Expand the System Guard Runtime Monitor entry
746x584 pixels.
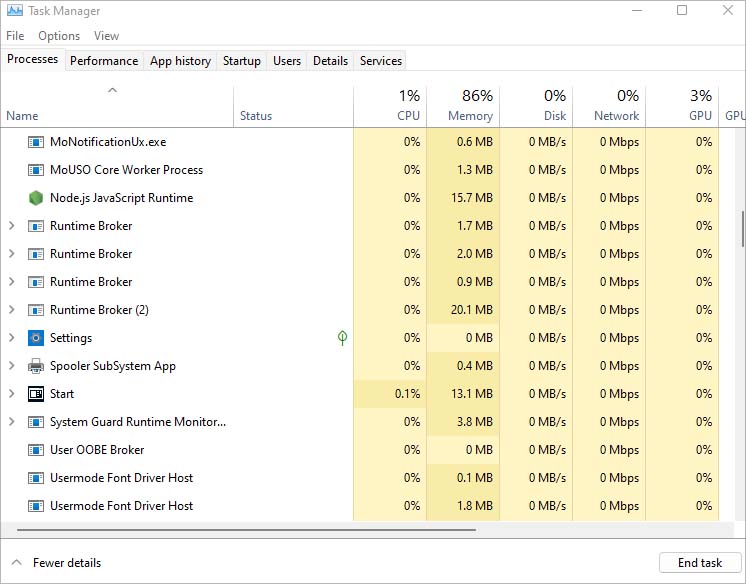pyautogui.click(x=12, y=422)
